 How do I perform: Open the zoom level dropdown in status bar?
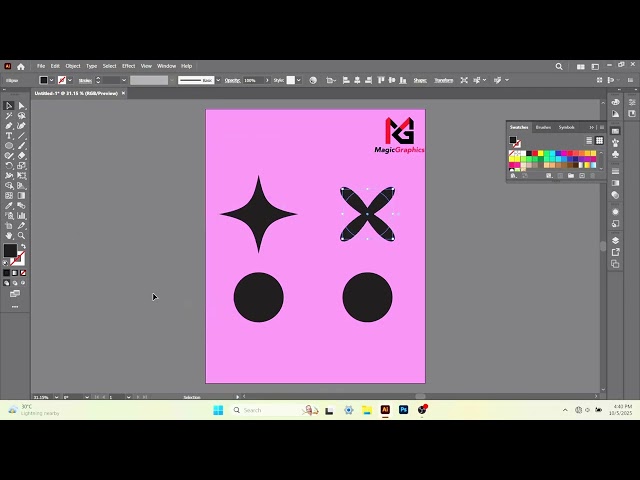click(x=56, y=397)
